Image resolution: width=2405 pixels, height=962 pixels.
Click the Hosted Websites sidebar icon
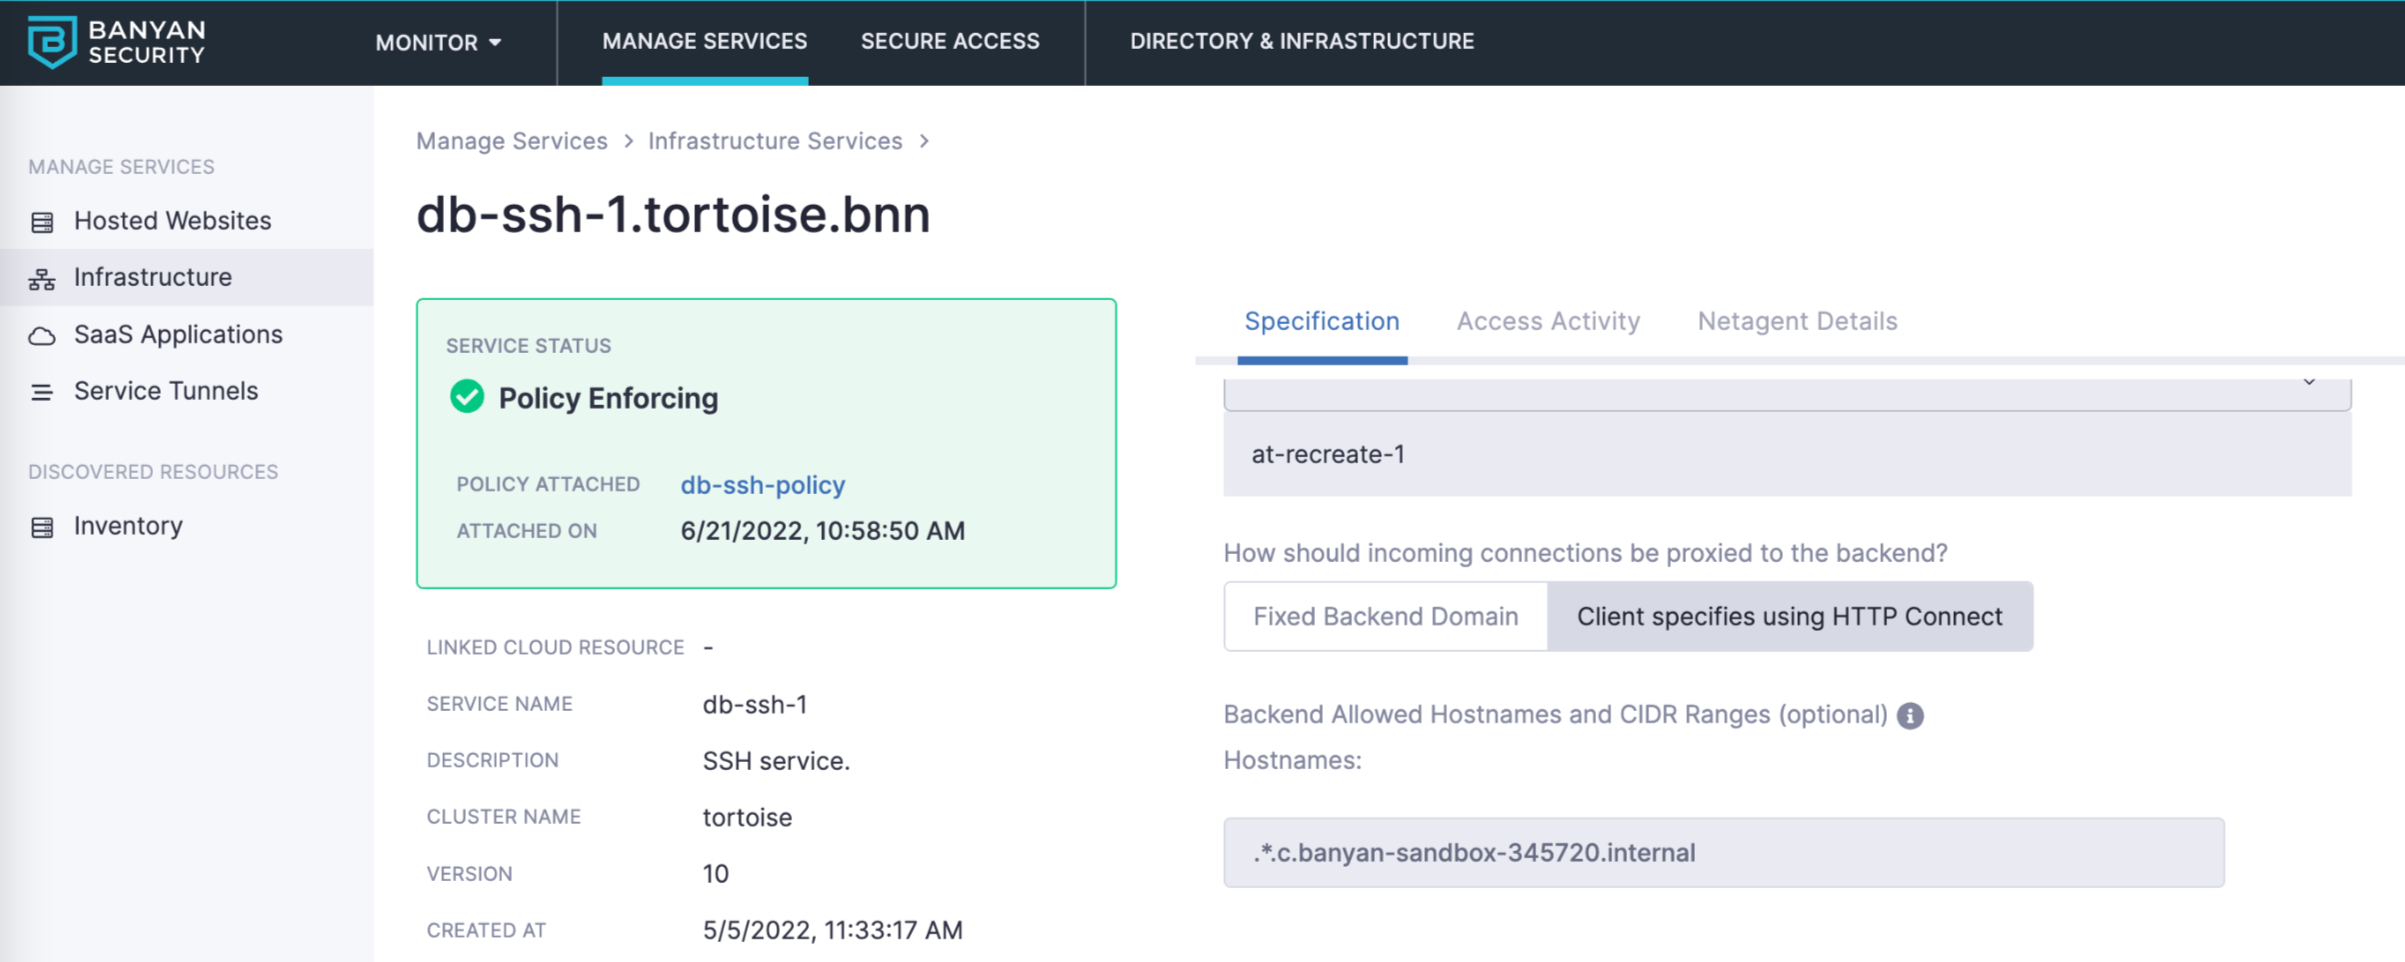[42, 222]
